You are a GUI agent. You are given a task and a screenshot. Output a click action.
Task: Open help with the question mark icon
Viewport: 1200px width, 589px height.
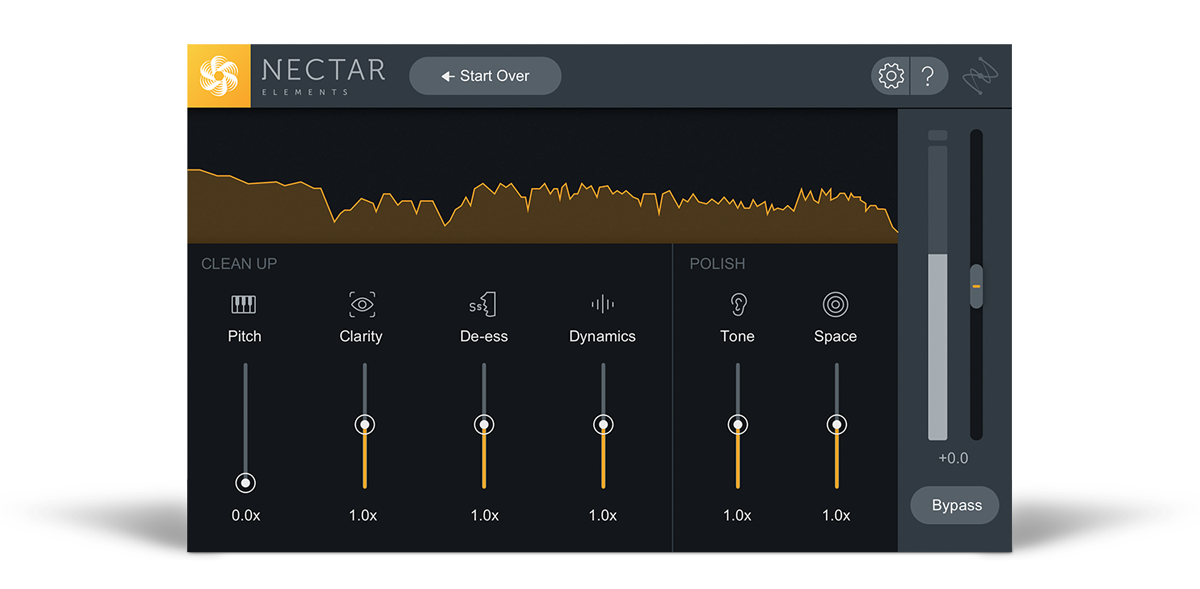pos(929,76)
